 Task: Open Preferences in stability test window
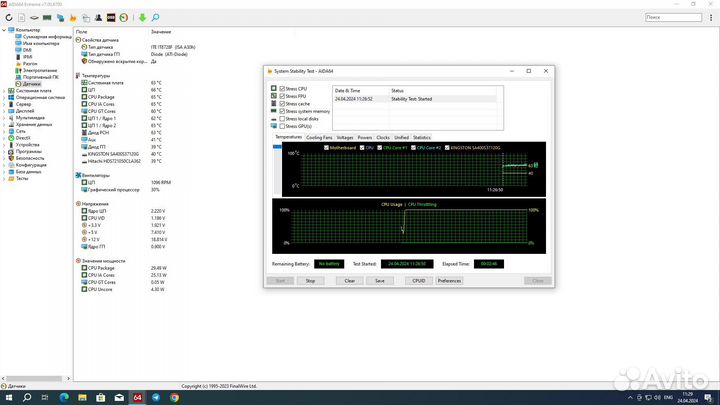tap(449, 281)
